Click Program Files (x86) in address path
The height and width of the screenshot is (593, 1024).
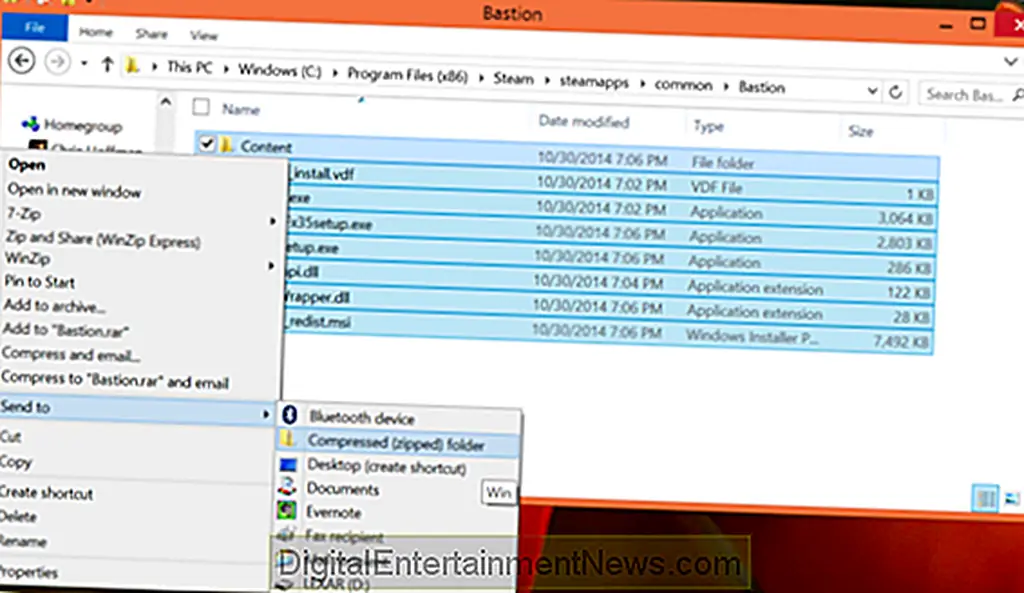coord(408,75)
